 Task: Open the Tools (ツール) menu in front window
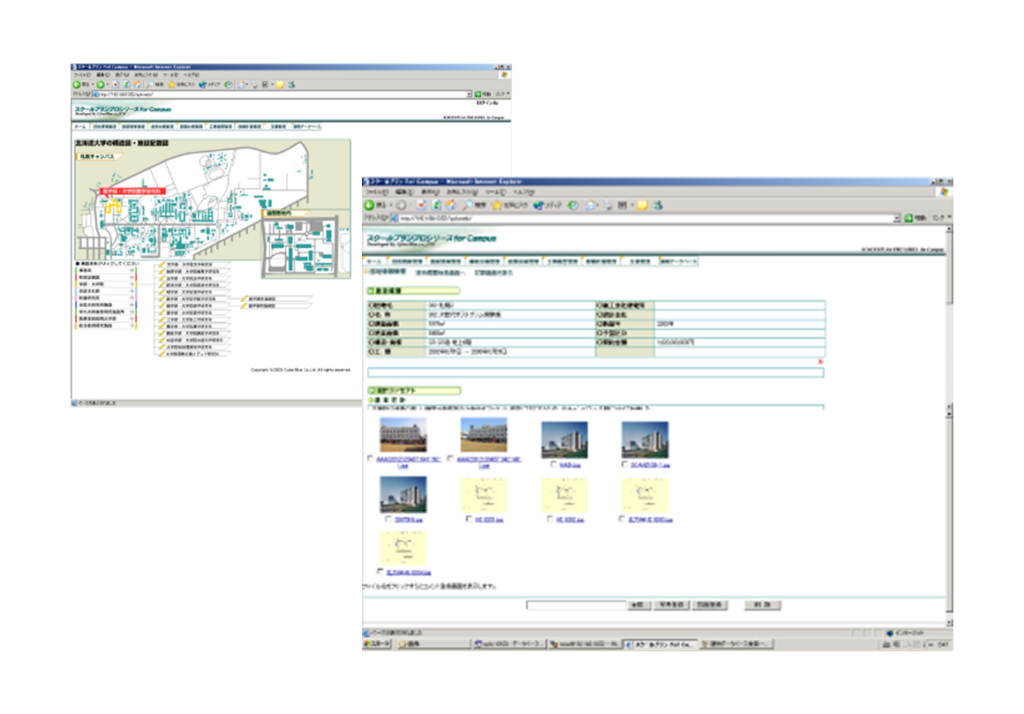495,192
